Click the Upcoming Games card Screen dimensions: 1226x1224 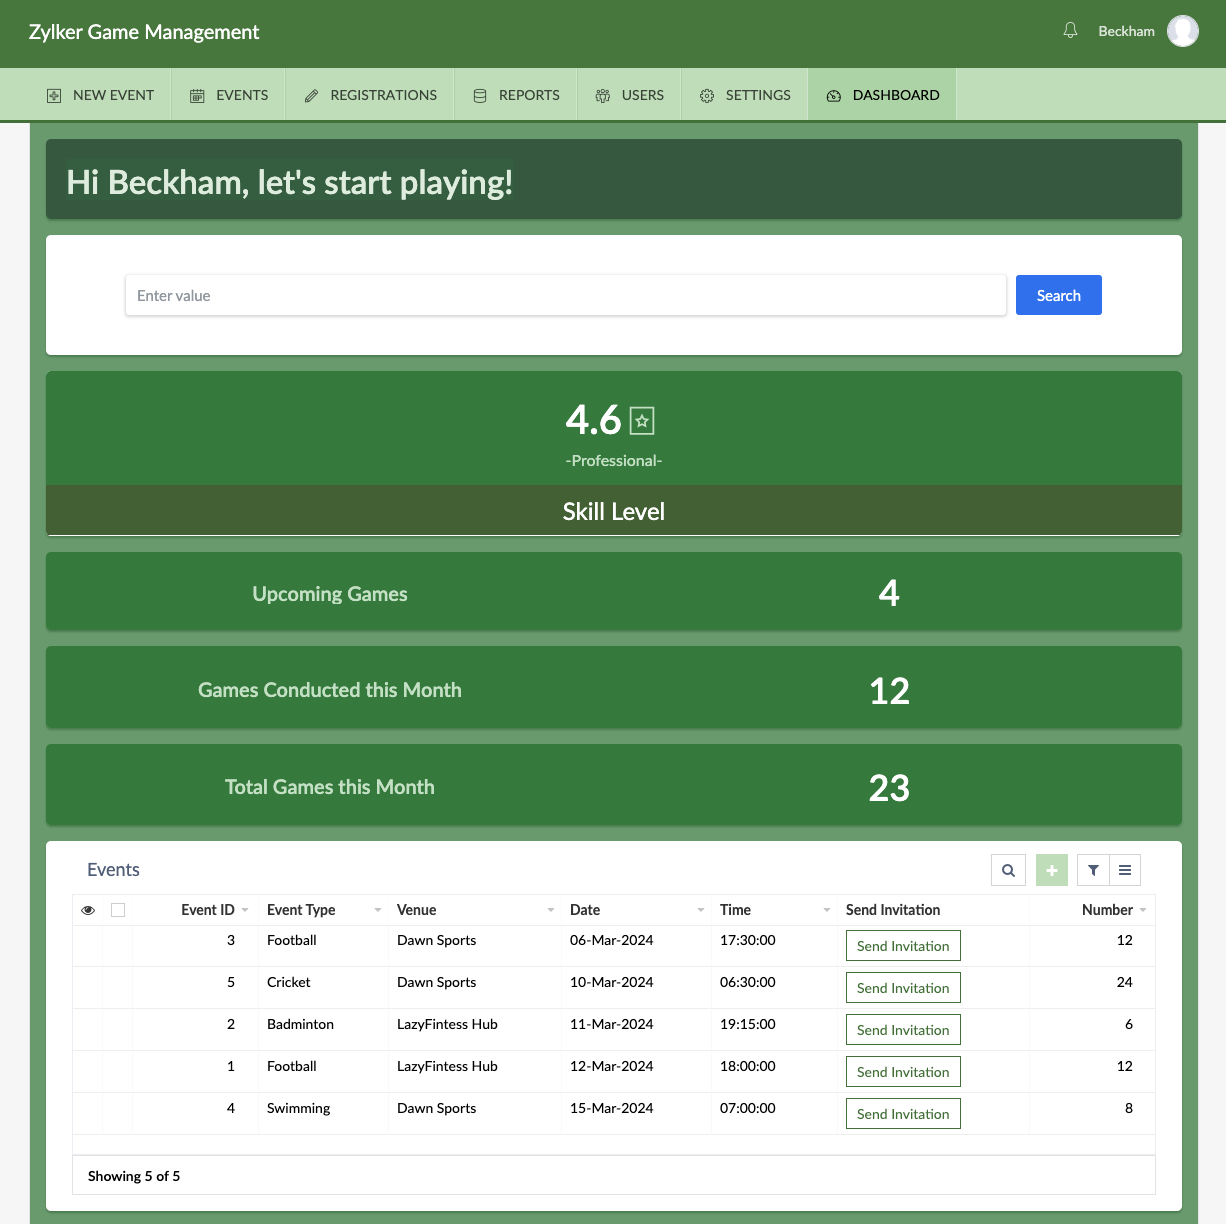[x=614, y=592]
